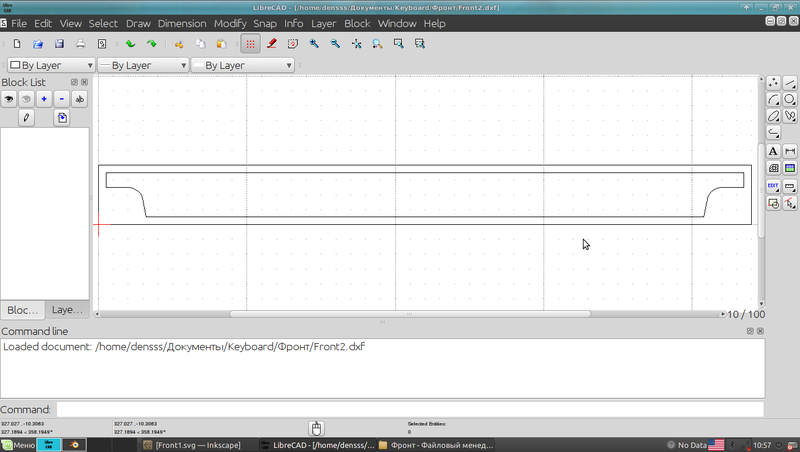Viewport: 800px width, 452px height.
Task: Select the Dimension tool
Action: pyautogui.click(x=790, y=151)
